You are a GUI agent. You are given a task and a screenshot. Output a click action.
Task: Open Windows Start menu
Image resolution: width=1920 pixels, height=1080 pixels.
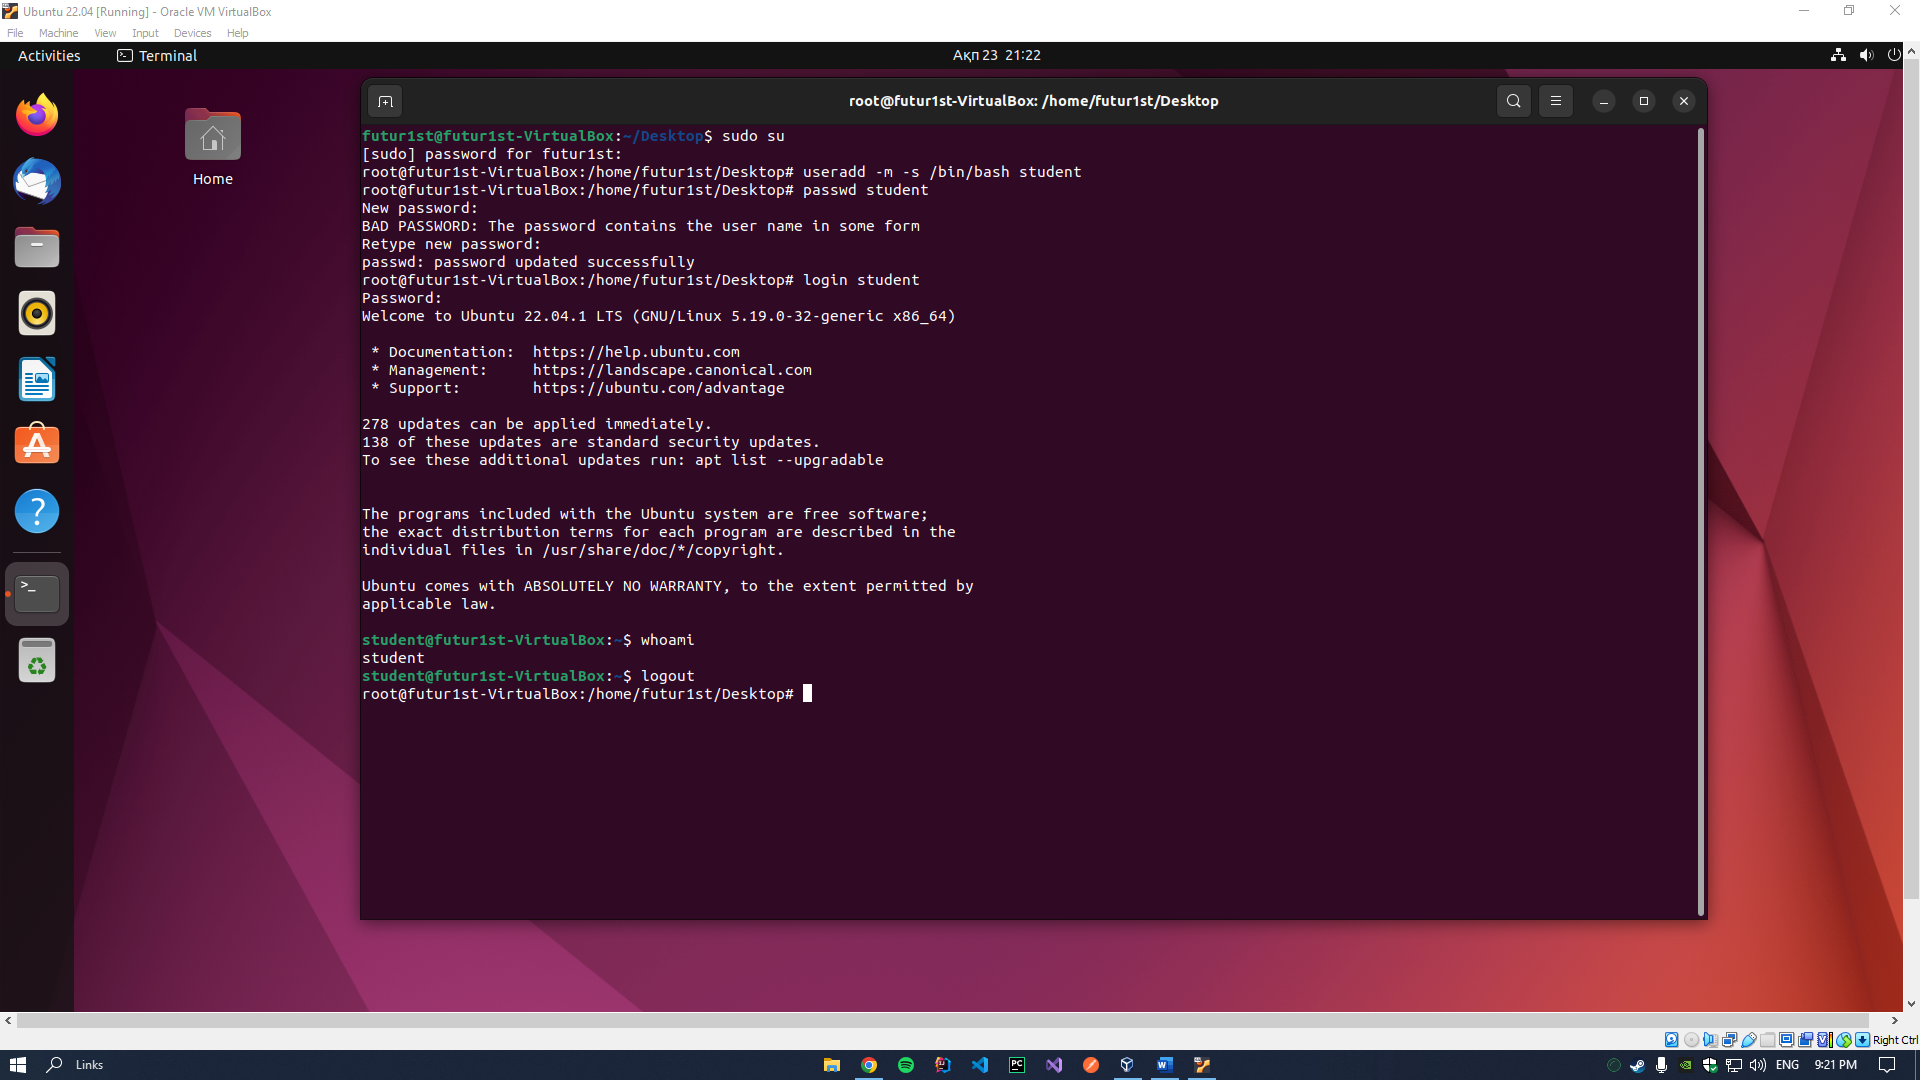tap(18, 1065)
